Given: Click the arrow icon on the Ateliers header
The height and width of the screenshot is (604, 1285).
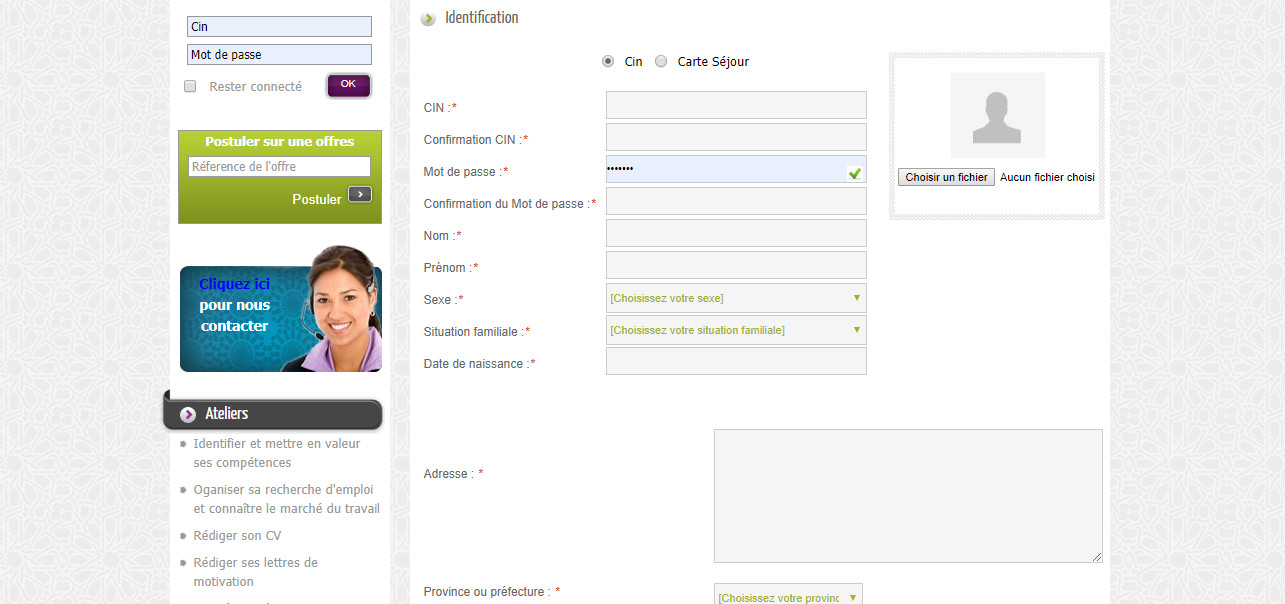Looking at the screenshot, I should [x=186, y=413].
